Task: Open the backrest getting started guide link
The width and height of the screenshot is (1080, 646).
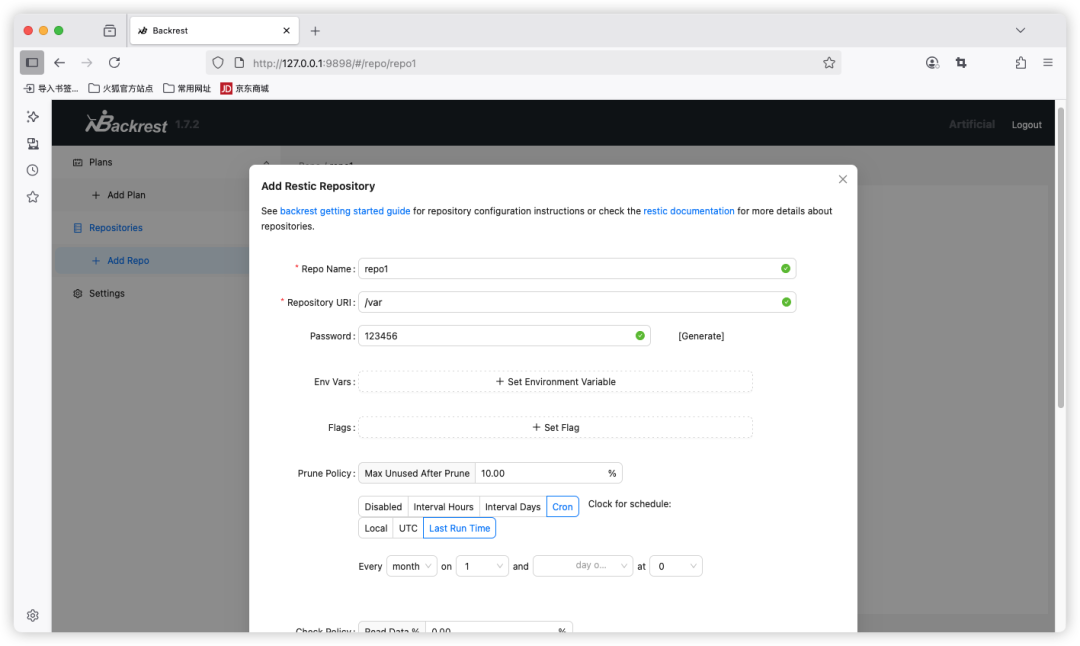Action: [345, 211]
